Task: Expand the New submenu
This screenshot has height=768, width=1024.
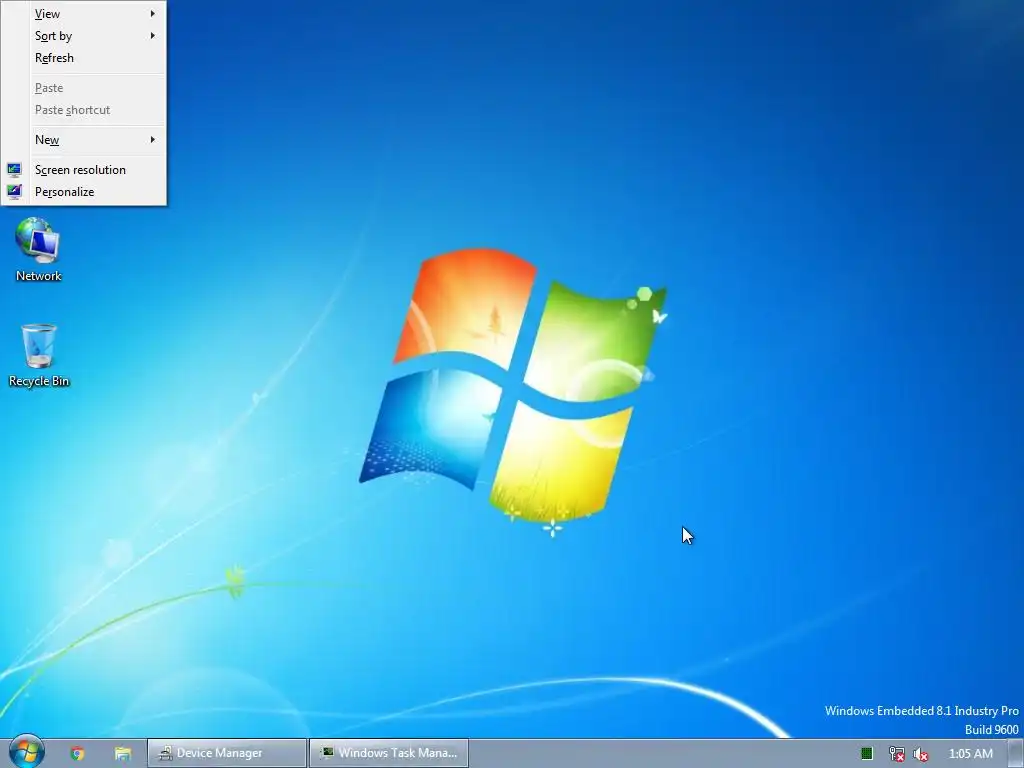Action: click(84, 140)
